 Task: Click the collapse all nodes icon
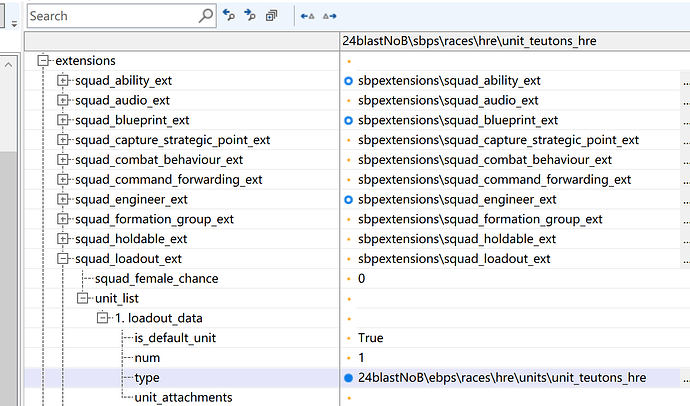[272, 16]
